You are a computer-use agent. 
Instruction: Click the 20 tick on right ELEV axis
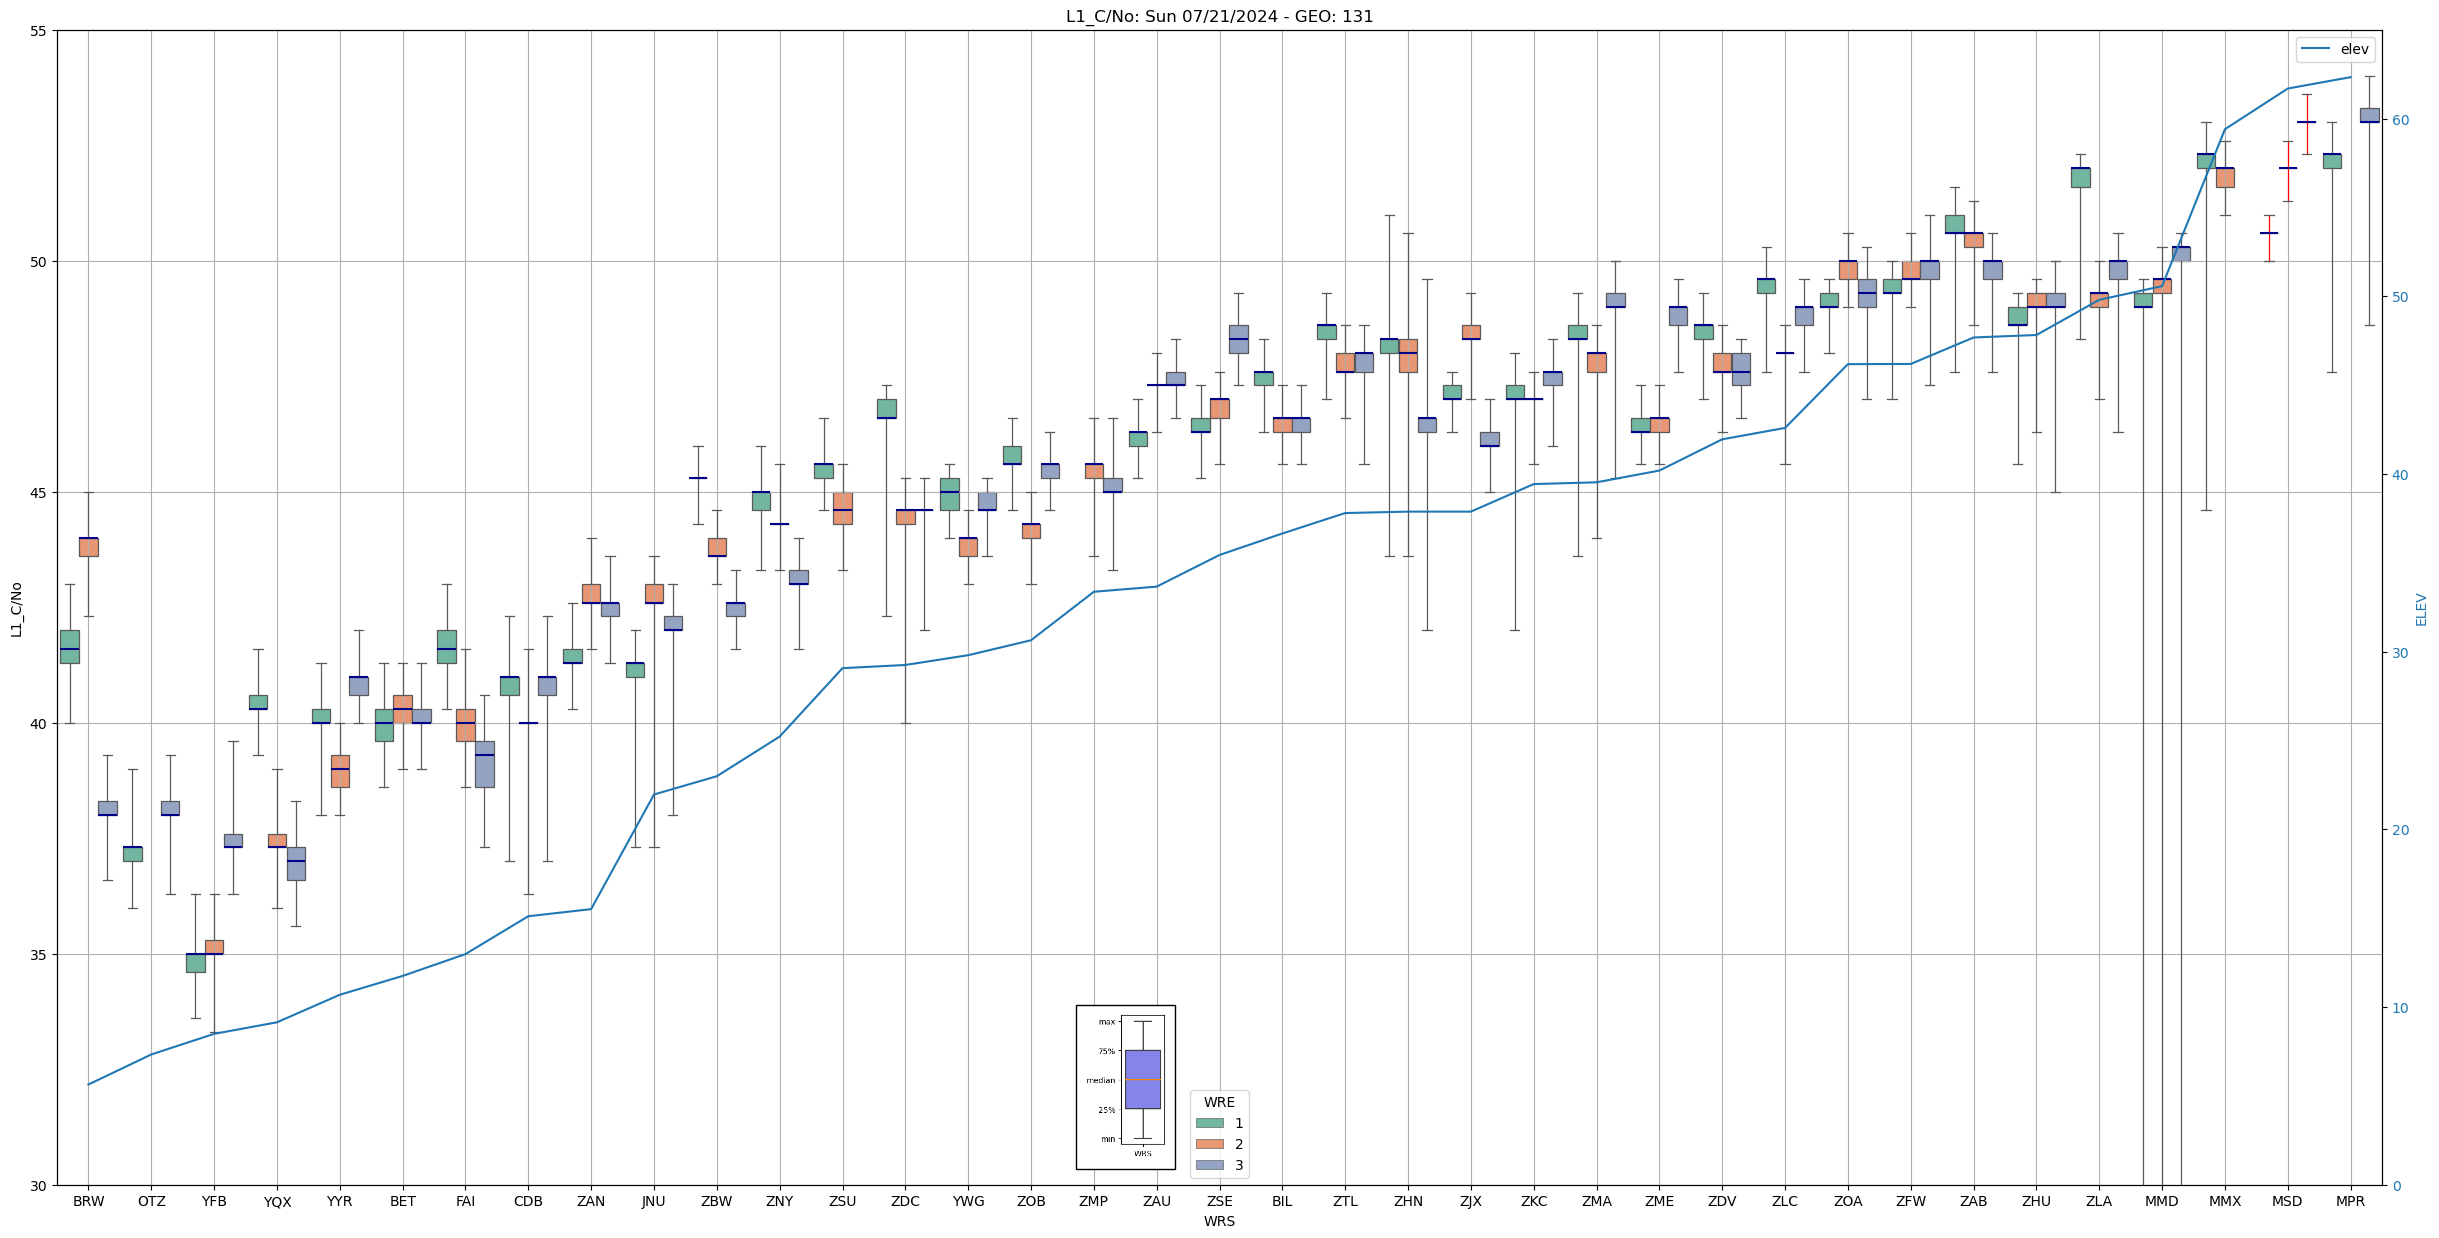tap(2399, 830)
